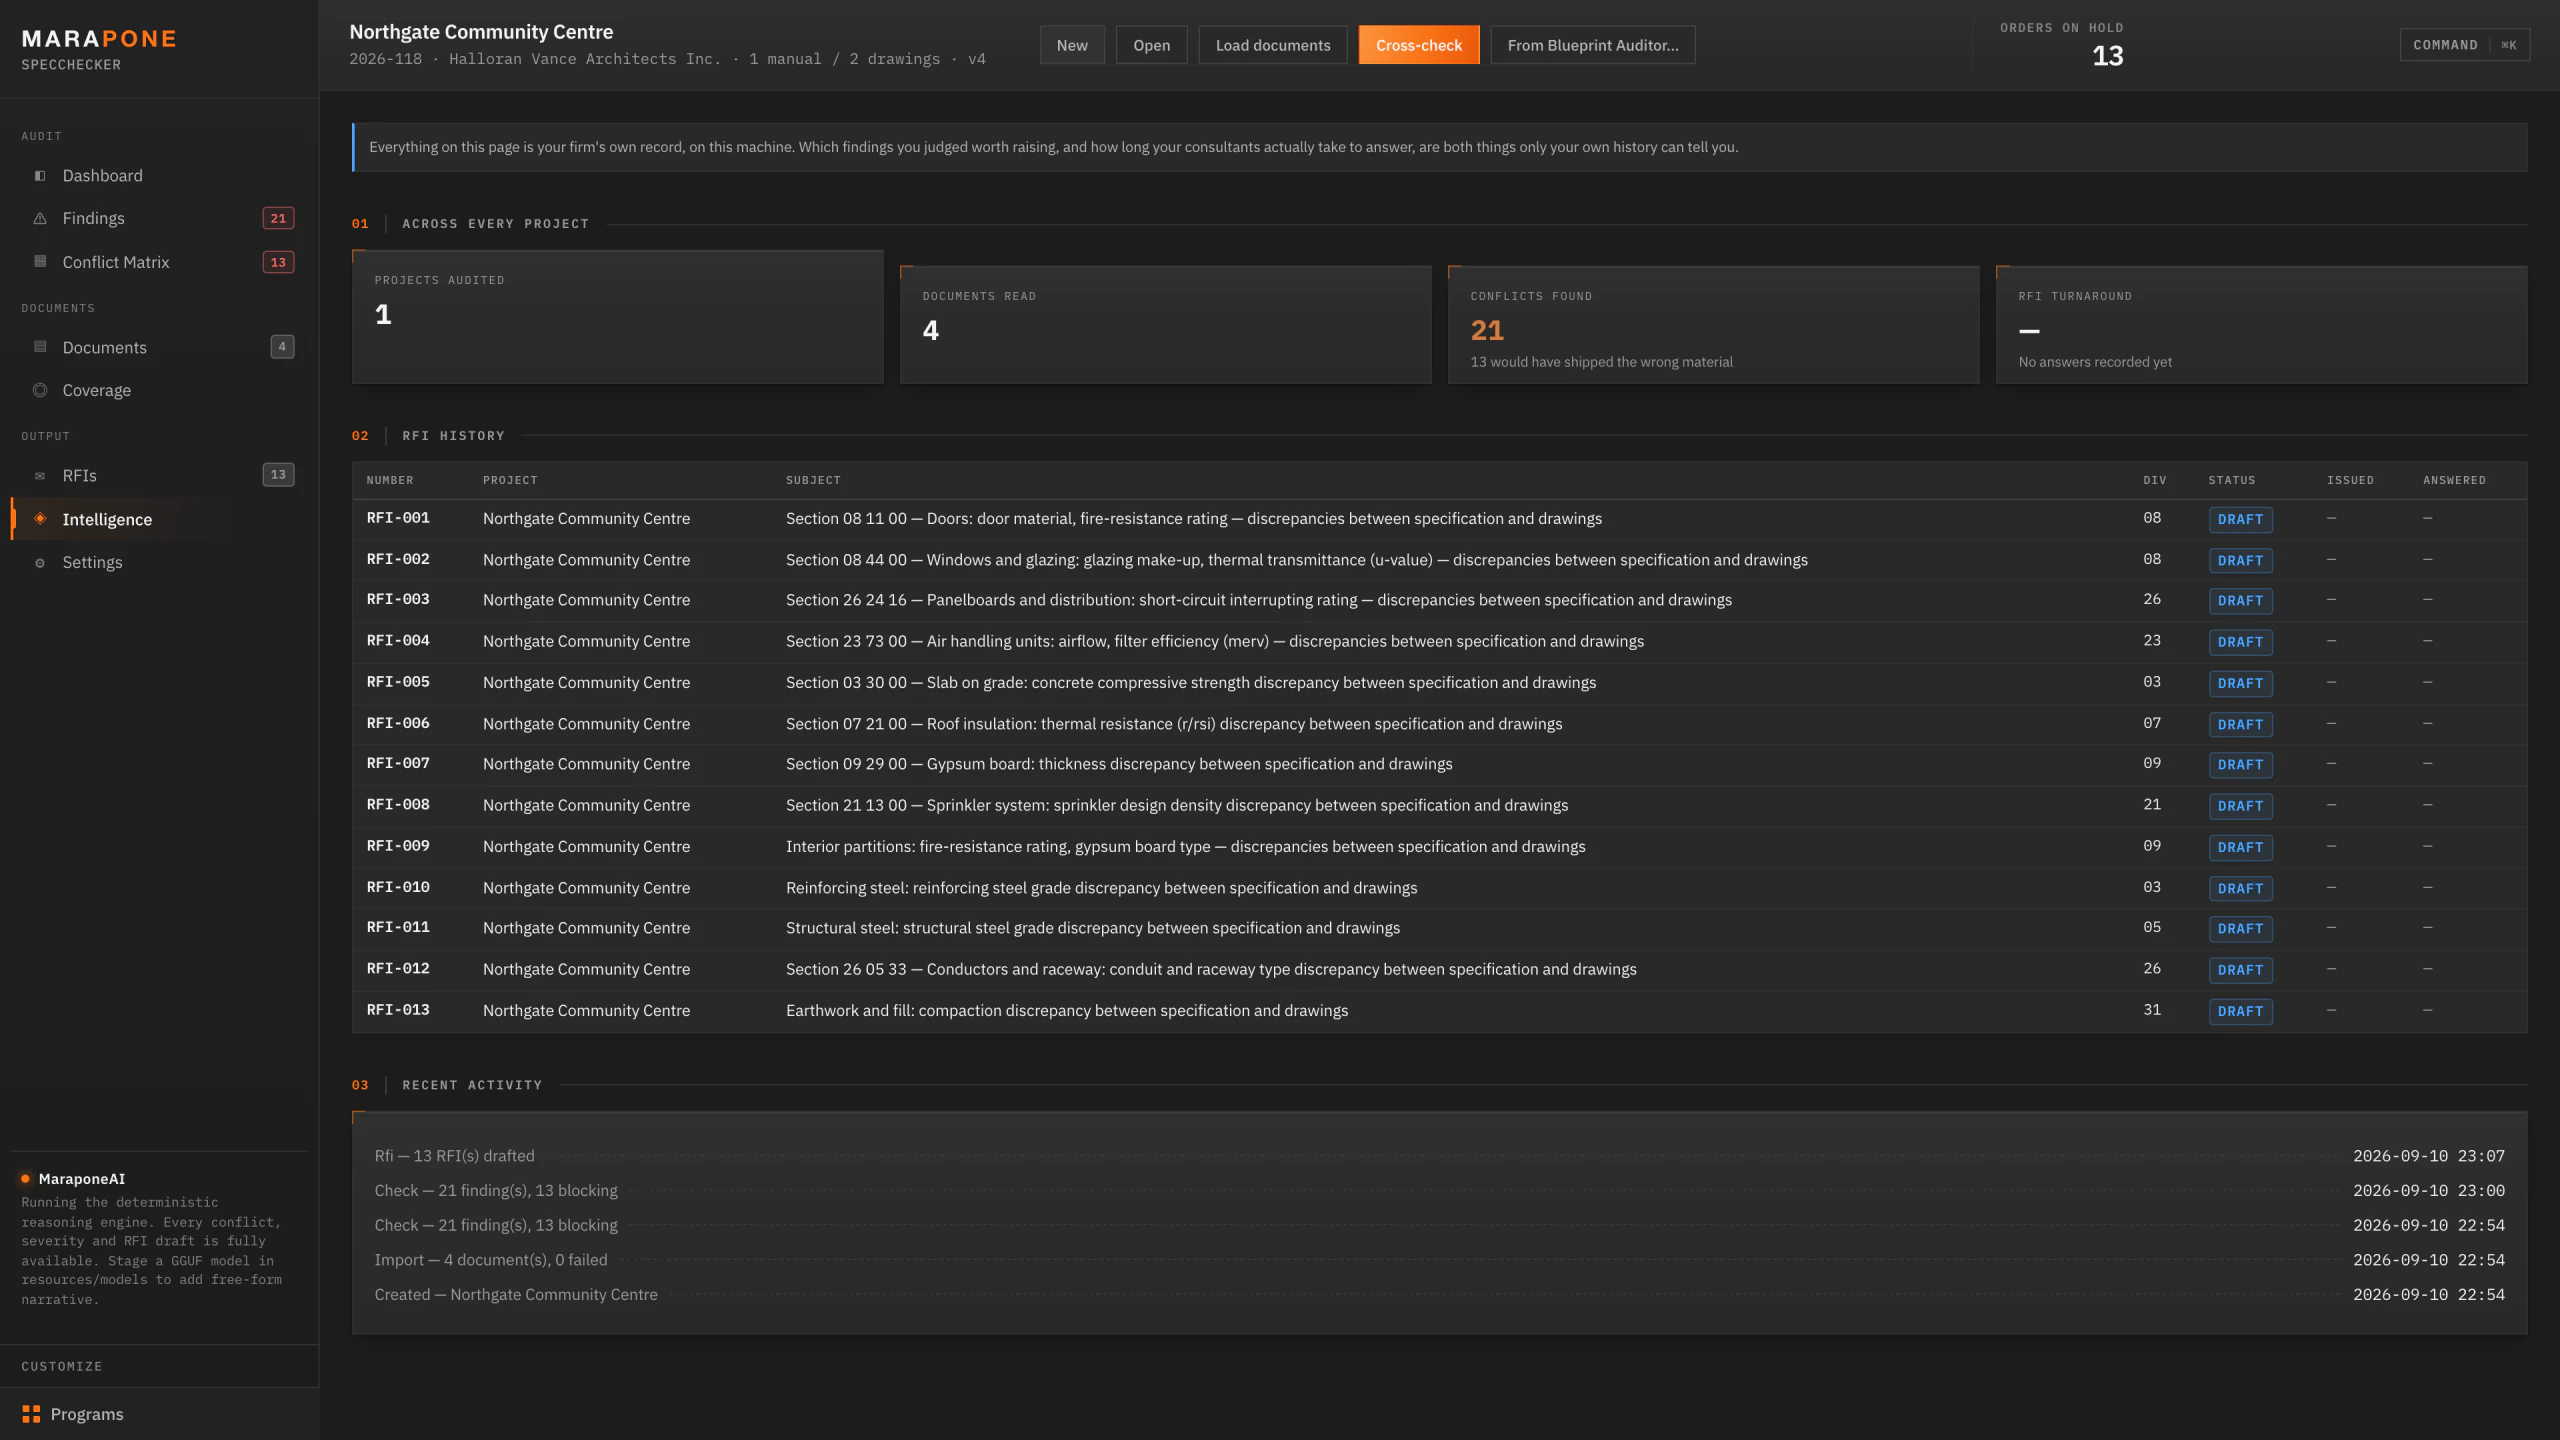This screenshot has height=1440, width=2560.
Task: Select the Documents list icon in sidebar
Action: tap(40, 347)
